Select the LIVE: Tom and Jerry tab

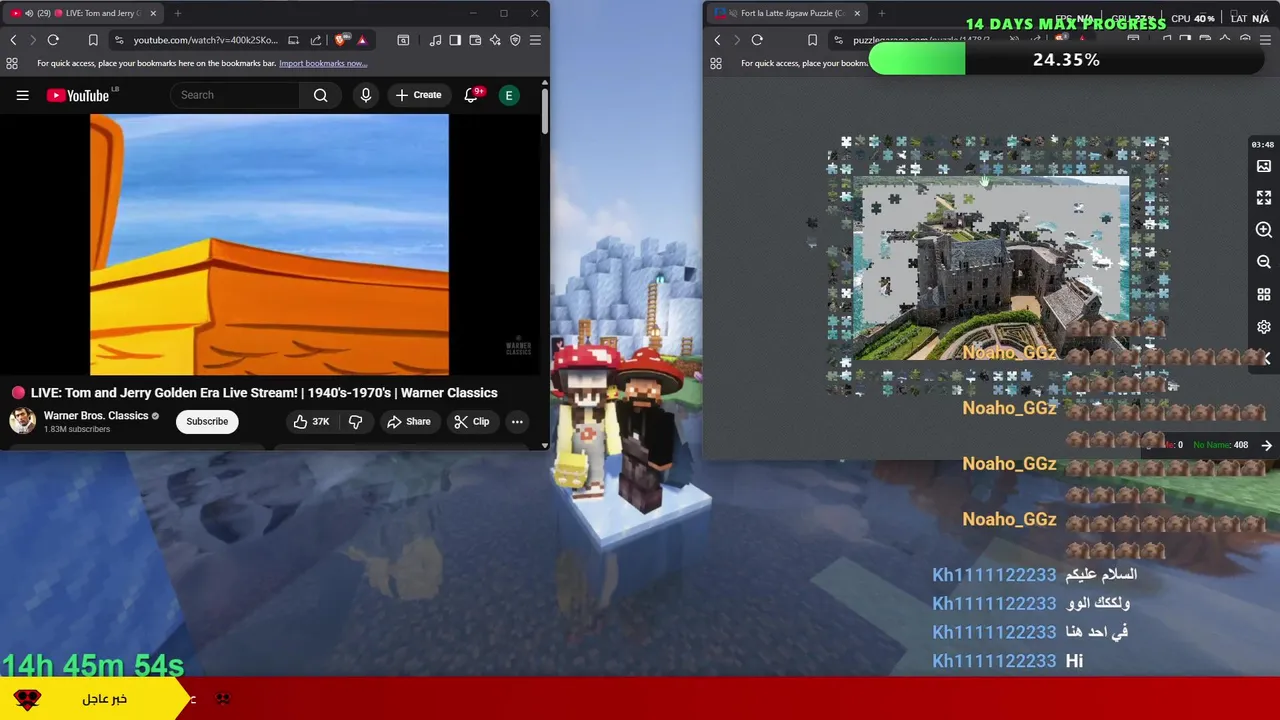[x=82, y=13]
